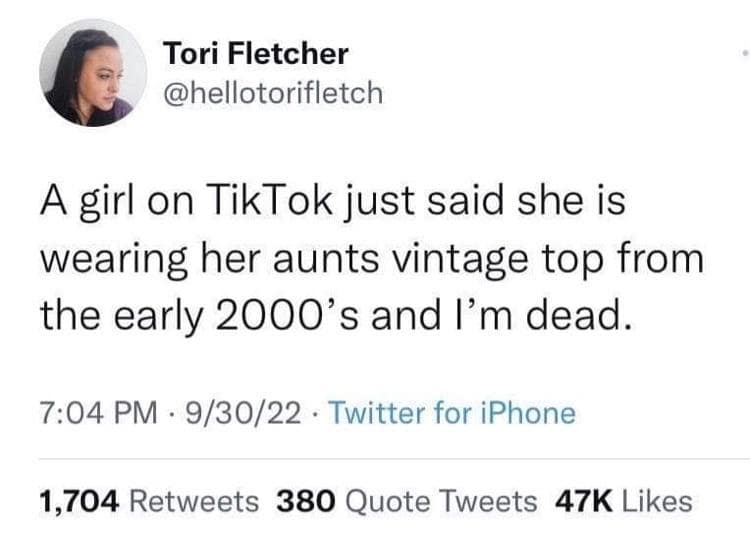750x540 pixels.
Task: Click the tweet's first line of text
Action: pos(332,202)
